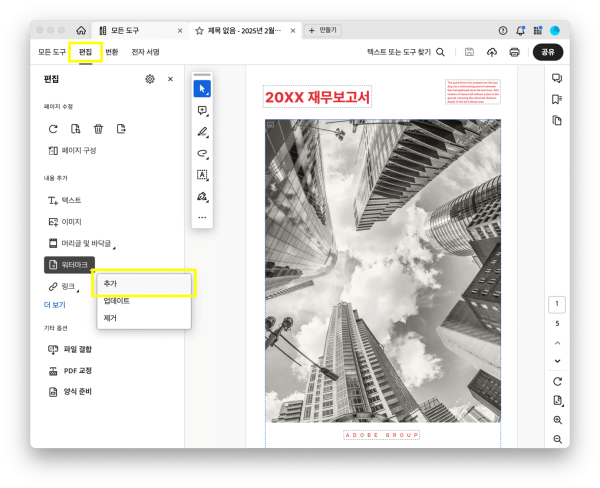Click the 텍스트 또는 도구 찾기 search field
This screenshot has width=600, height=488.
406,52
